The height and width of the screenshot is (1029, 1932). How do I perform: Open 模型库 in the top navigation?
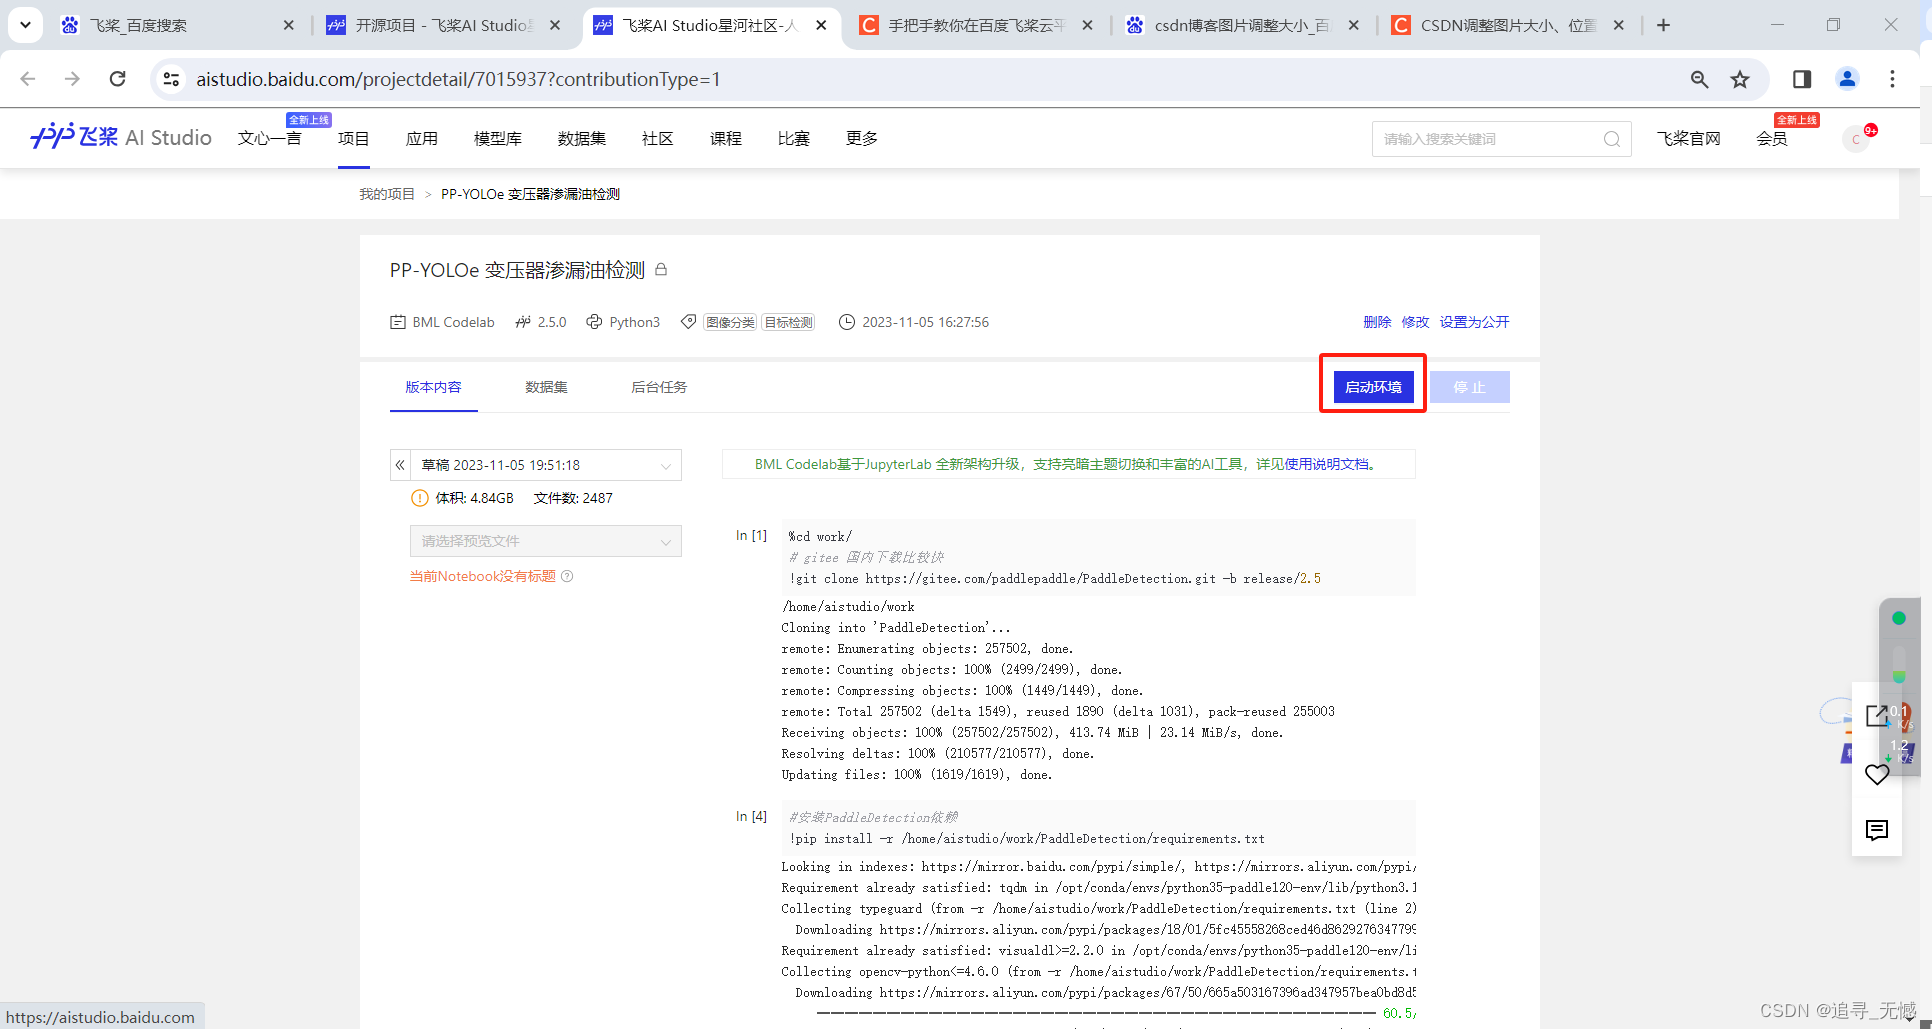497,138
